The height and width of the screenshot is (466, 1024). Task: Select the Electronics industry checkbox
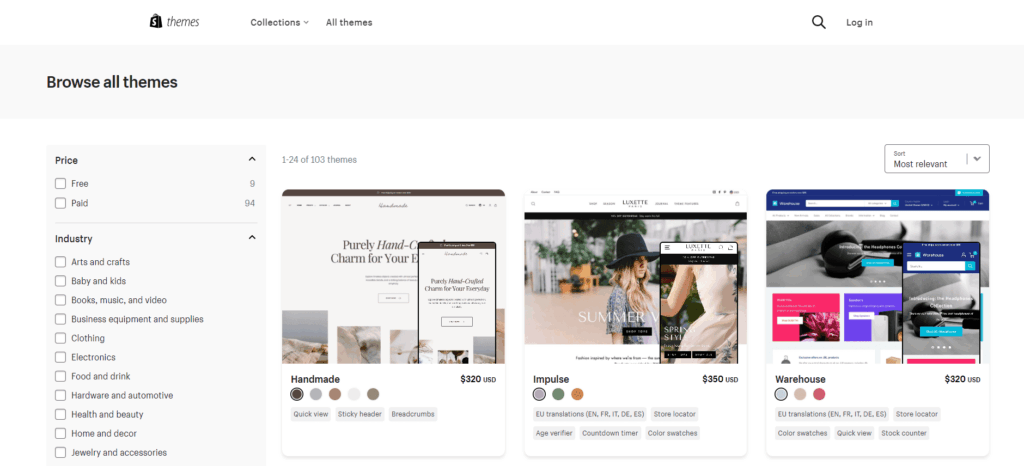tap(61, 357)
